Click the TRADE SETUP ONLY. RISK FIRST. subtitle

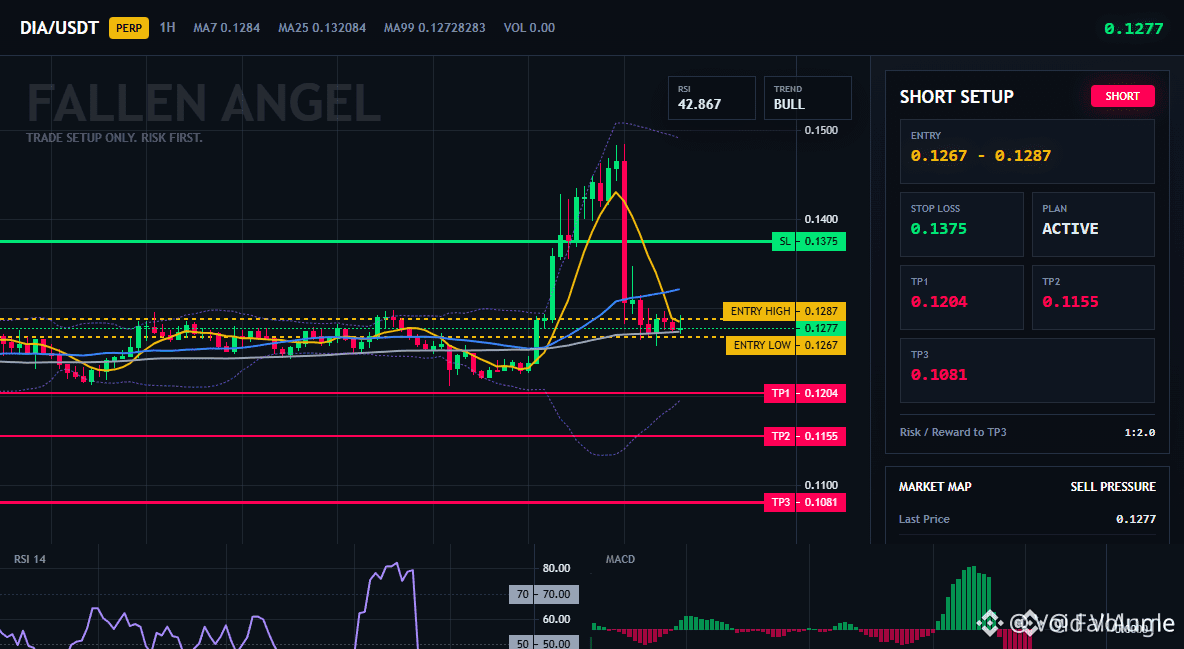click(114, 138)
